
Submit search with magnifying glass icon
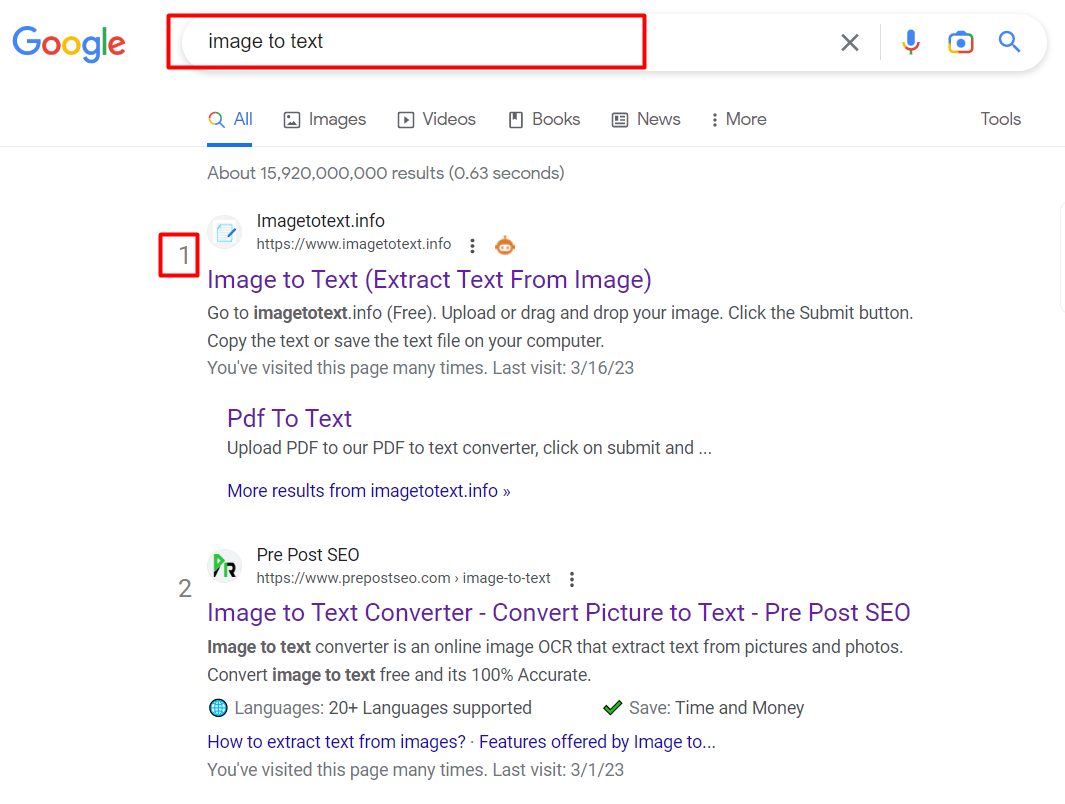tap(1009, 42)
